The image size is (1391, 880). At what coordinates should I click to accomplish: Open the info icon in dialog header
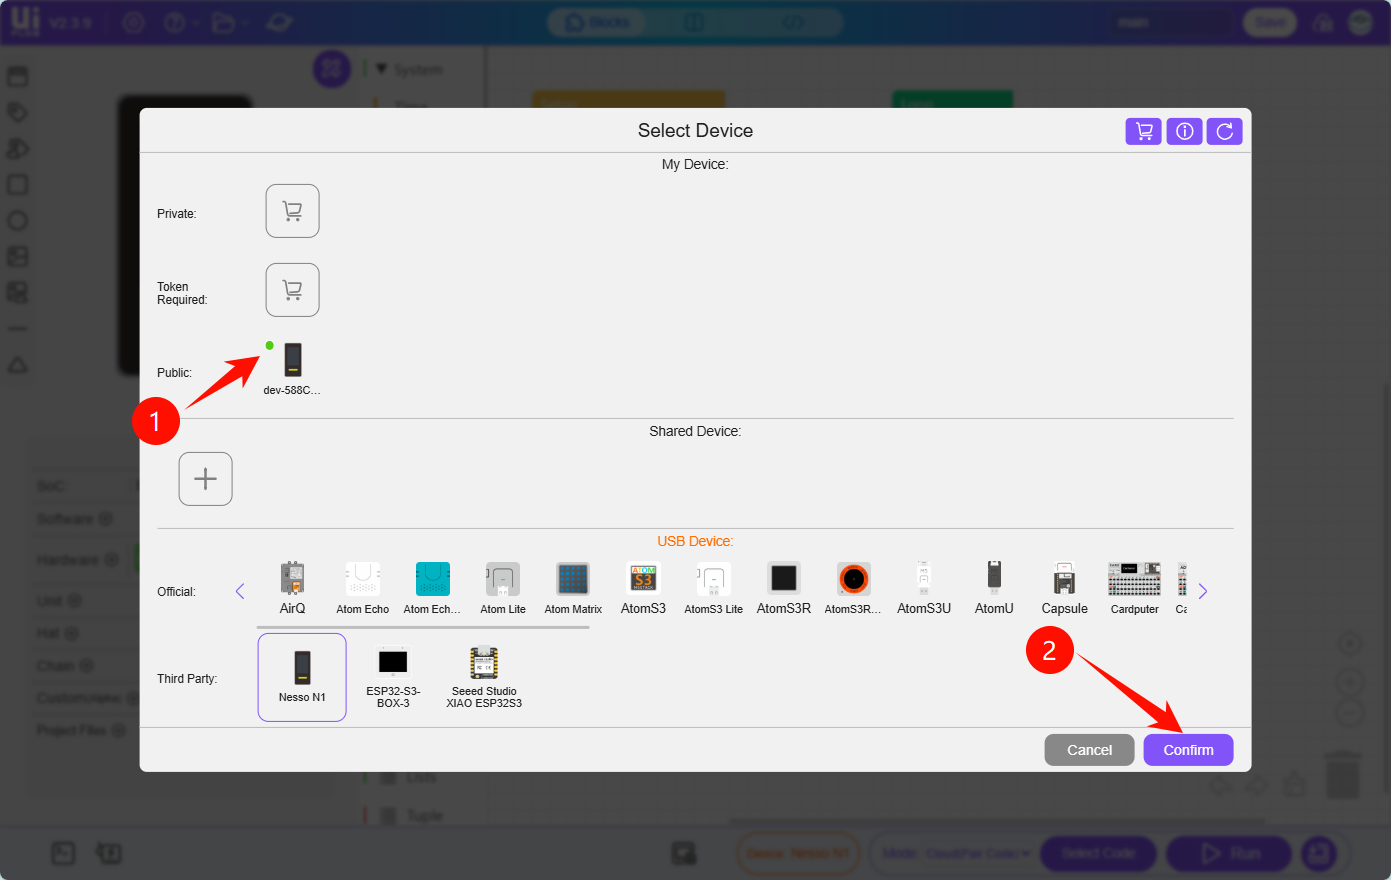pyautogui.click(x=1184, y=131)
